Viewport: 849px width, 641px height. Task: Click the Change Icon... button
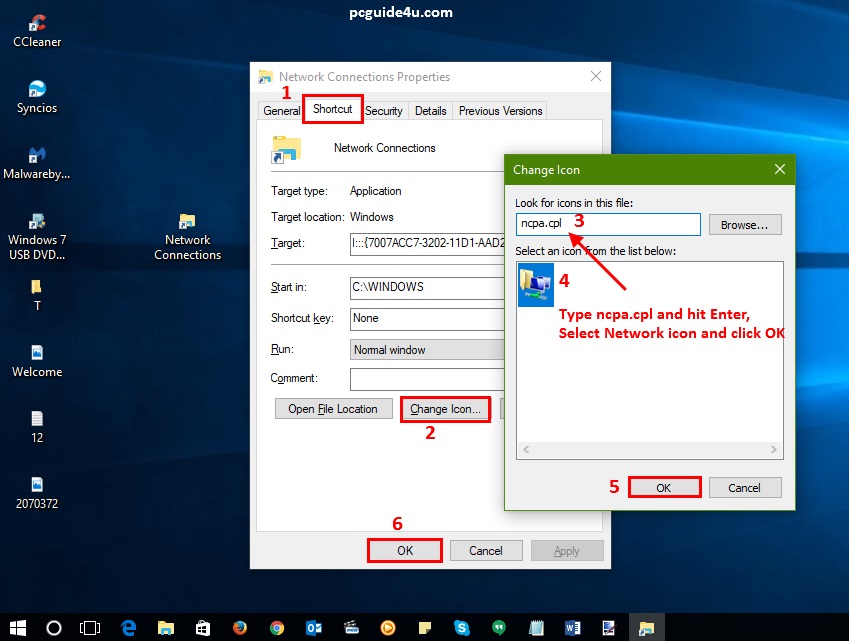click(445, 409)
